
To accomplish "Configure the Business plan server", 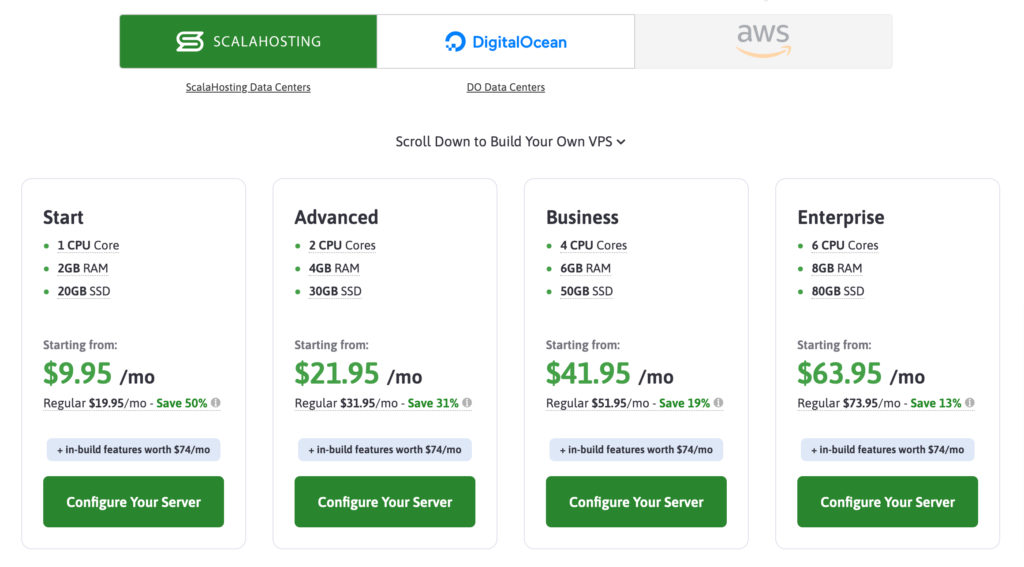I will click(636, 502).
